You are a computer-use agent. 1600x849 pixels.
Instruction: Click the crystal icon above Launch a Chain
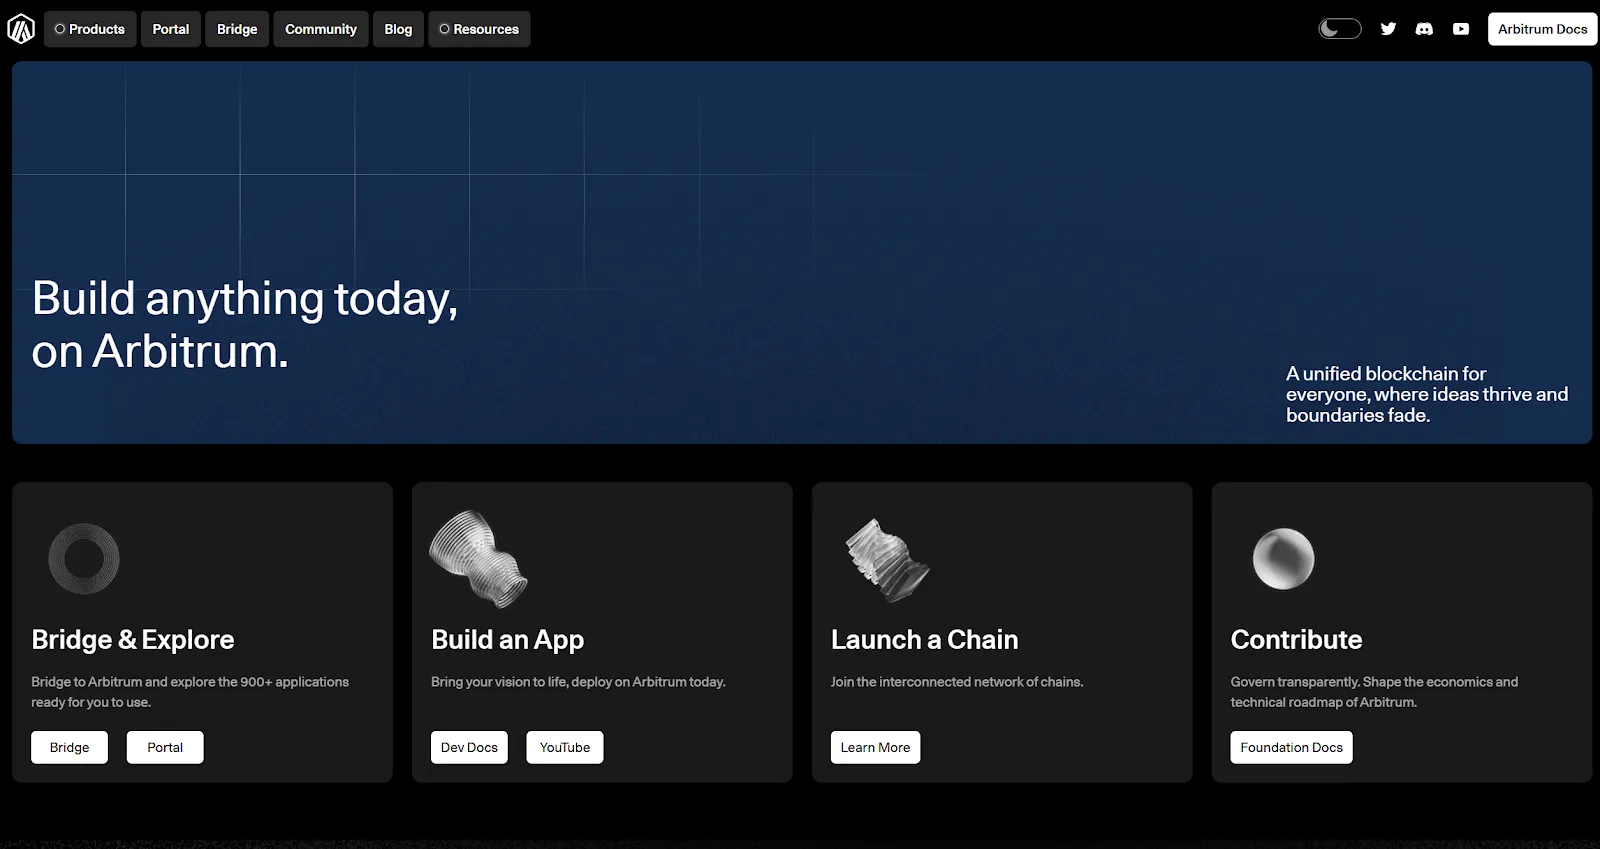[x=886, y=558]
